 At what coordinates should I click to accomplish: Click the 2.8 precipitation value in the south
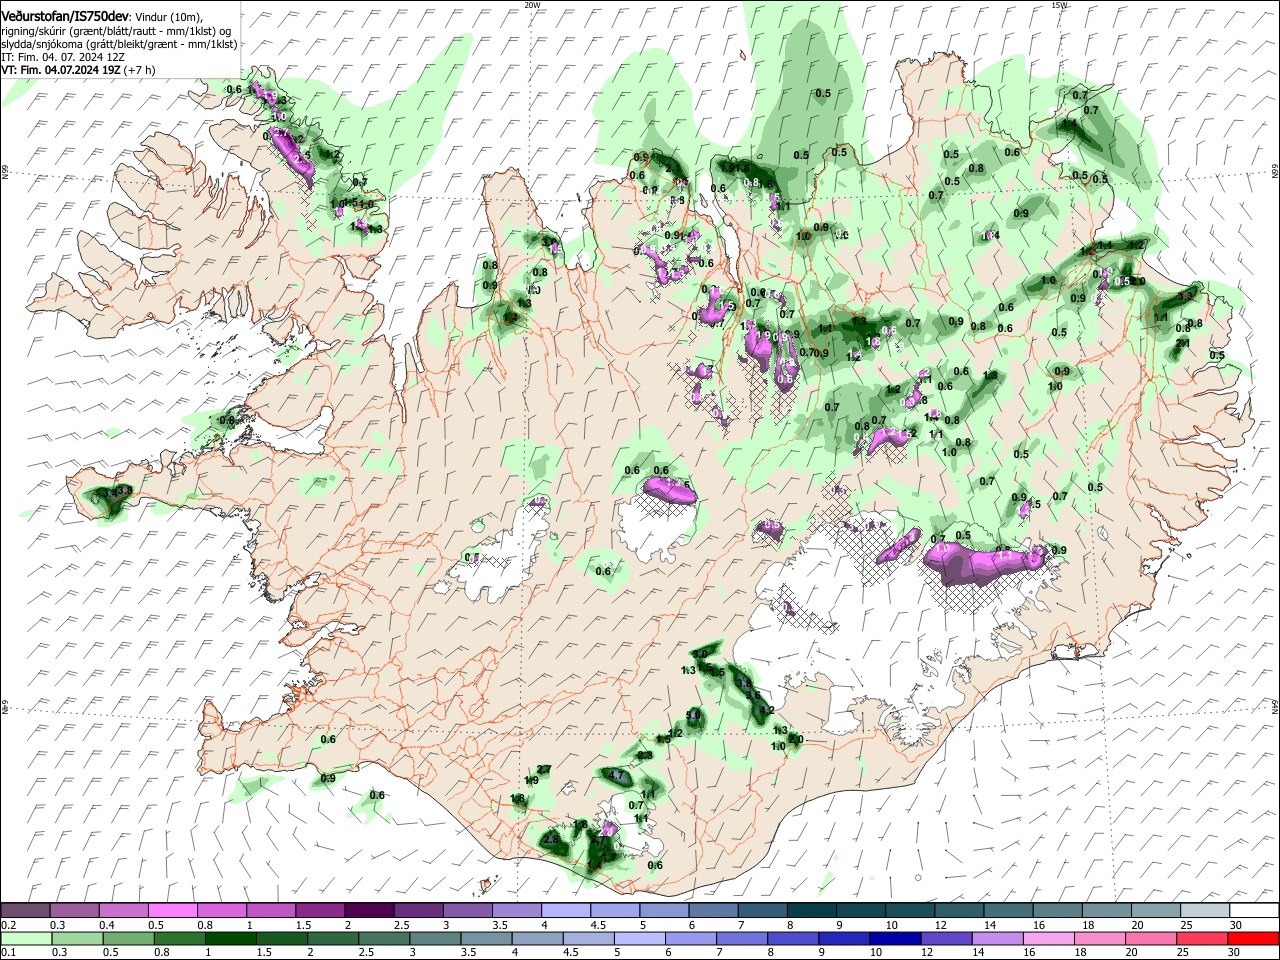point(551,839)
